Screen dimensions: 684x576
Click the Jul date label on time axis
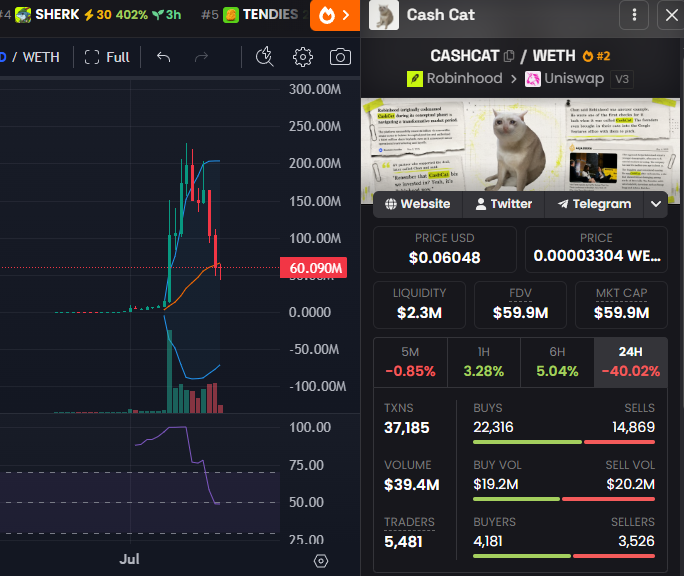tap(130, 559)
